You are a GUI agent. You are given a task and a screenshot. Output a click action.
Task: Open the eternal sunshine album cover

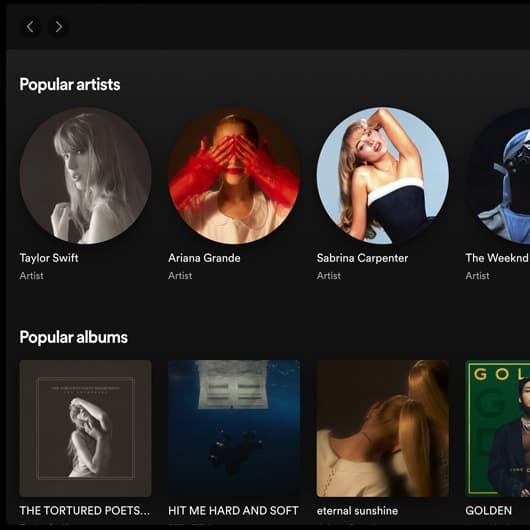[383, 428]
